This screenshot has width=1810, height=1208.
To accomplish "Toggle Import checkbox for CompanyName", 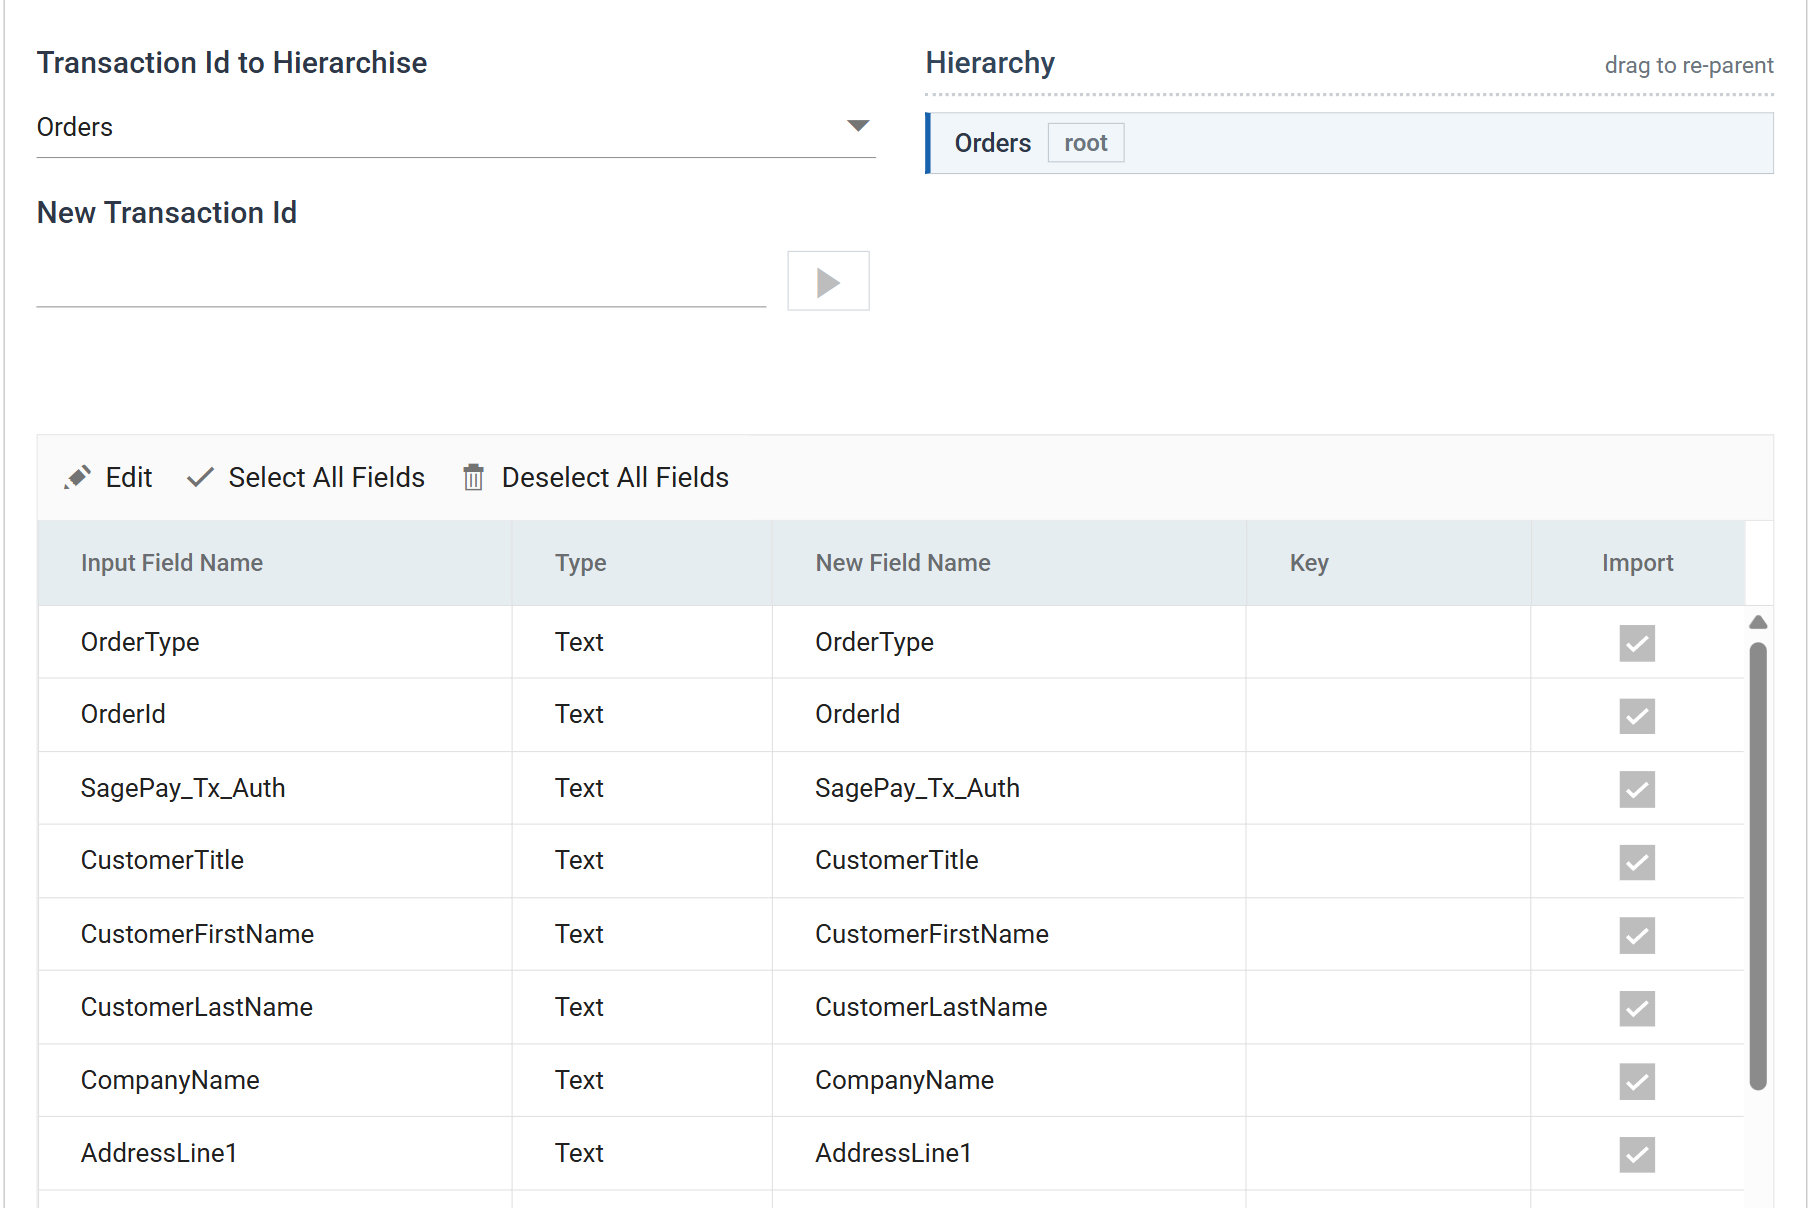I will [1637, 1081].
